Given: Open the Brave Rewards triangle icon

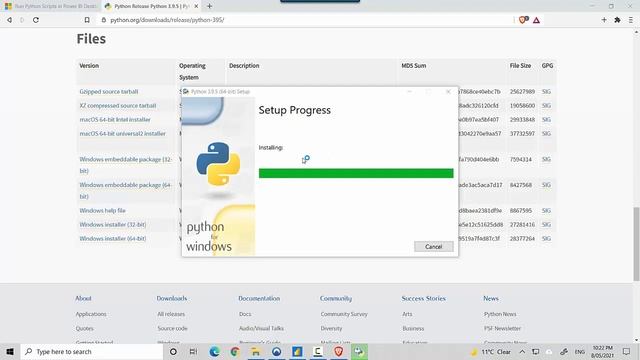Looking at the screenshot, I should (x=536, y=20).
